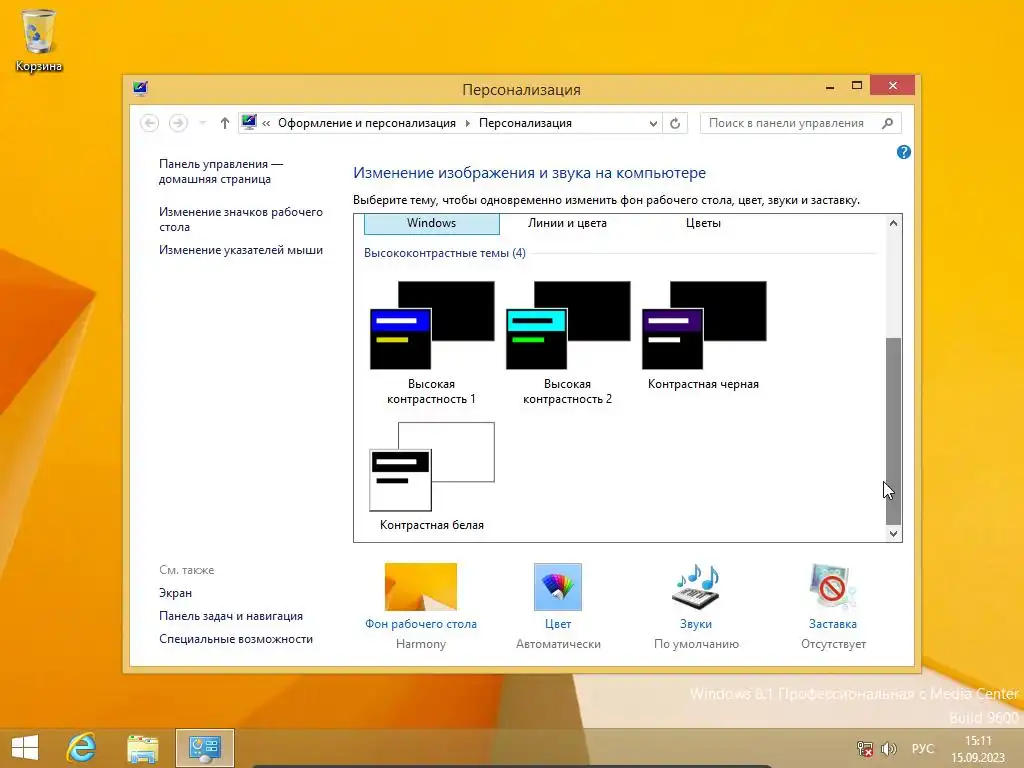Click the "Заставка" link text
The height and width of the screenshot is (768, 1024).
pyautogui.click(x=833, y=624)
